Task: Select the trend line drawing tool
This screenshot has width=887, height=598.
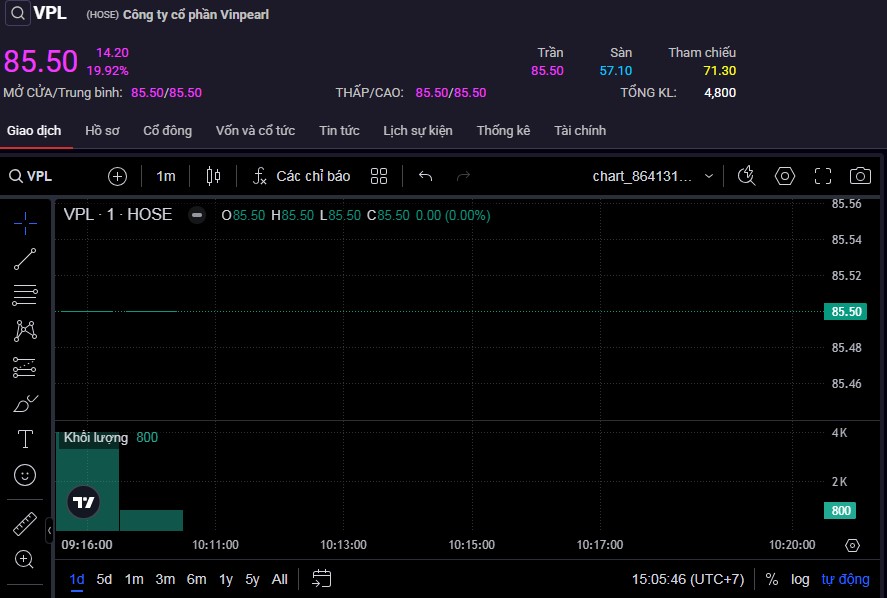Action: 25,260
